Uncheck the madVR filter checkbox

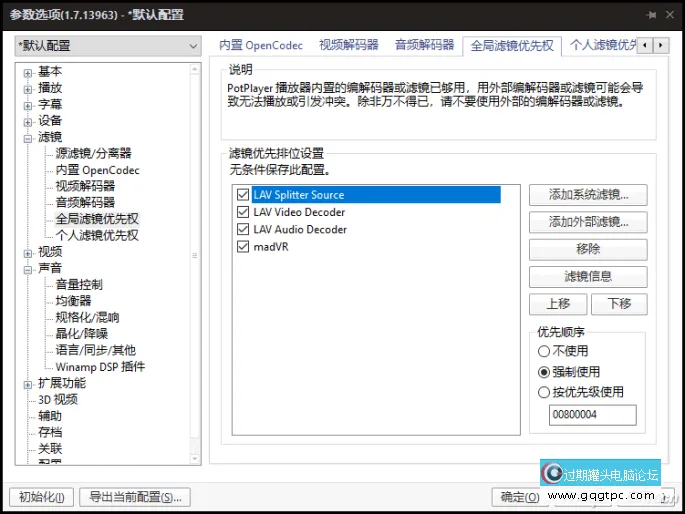pos(243,247)
